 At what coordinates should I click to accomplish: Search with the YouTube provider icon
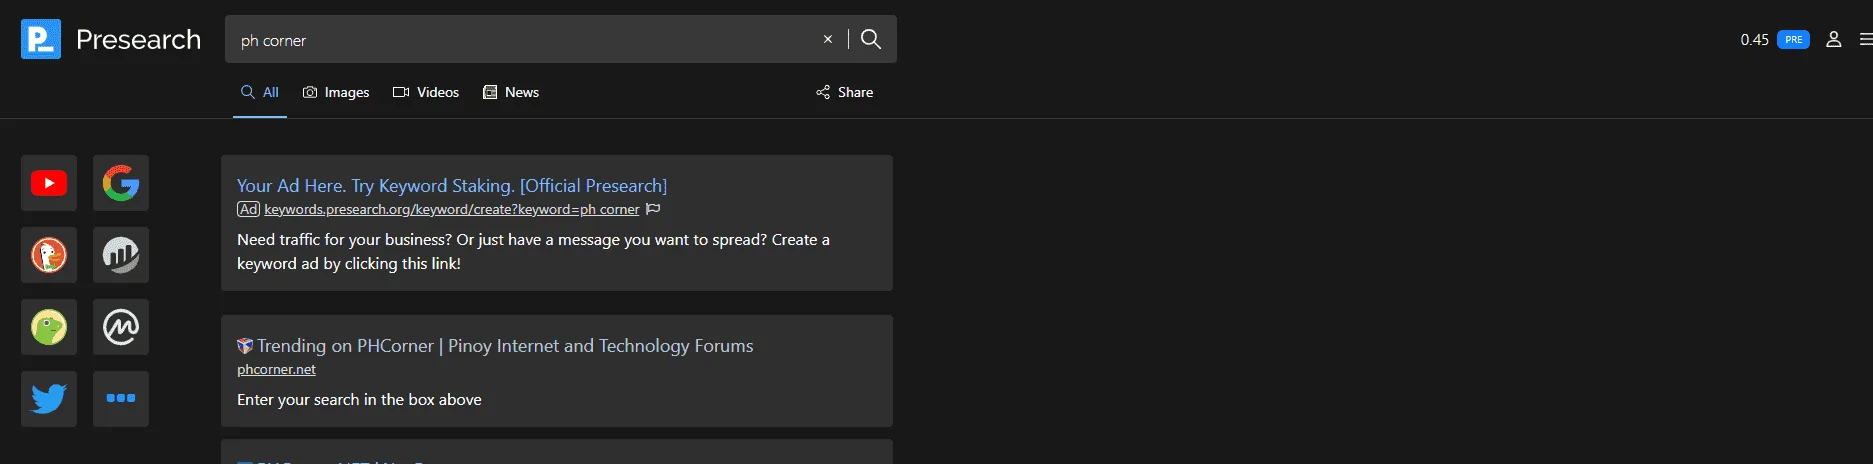[49, 183]
